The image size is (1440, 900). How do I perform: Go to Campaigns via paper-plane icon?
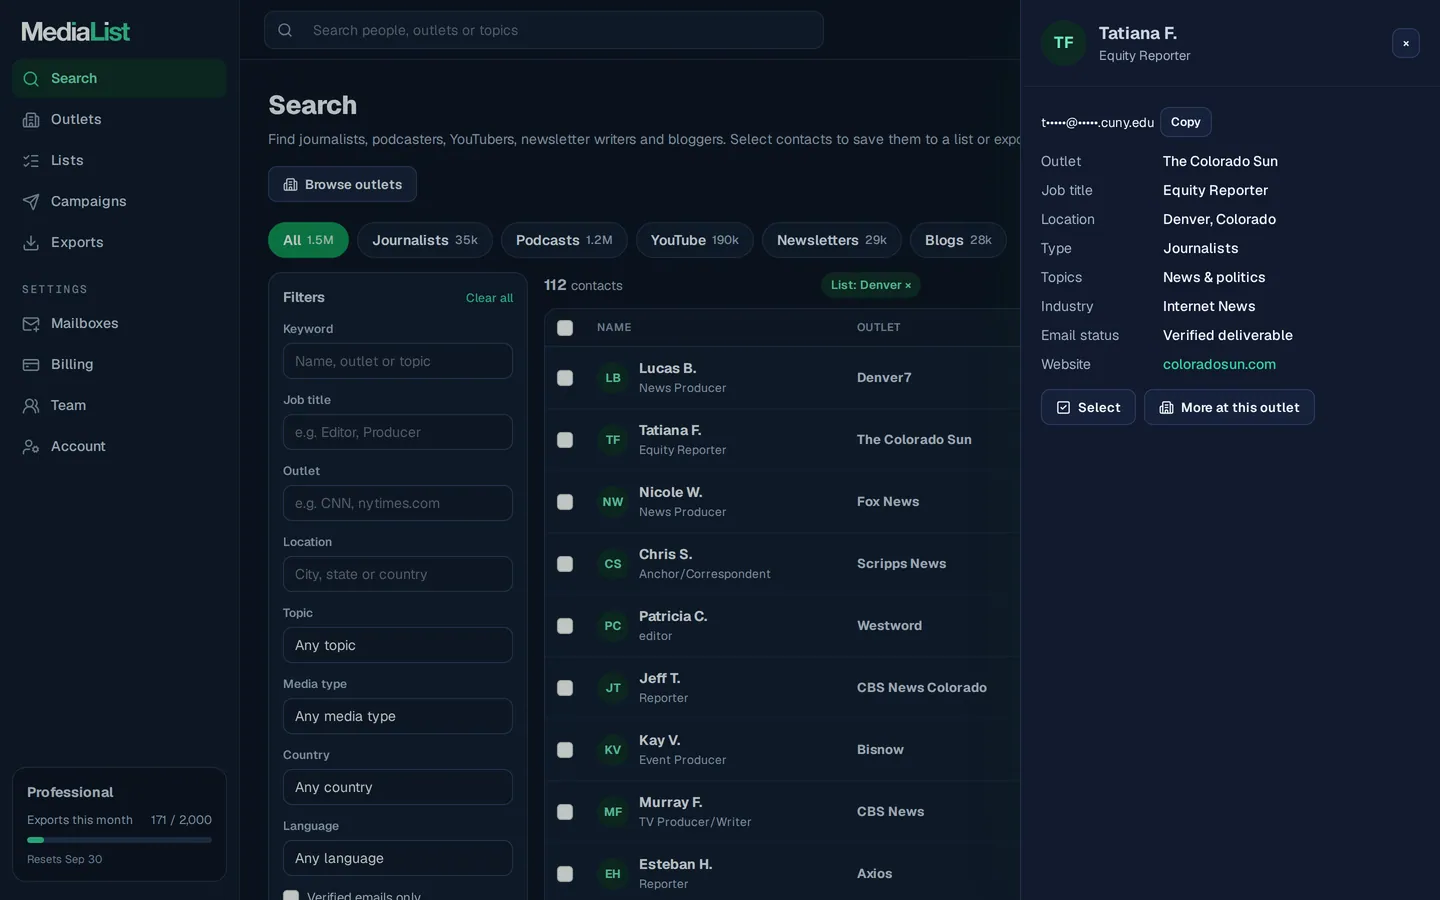point(31,202)
